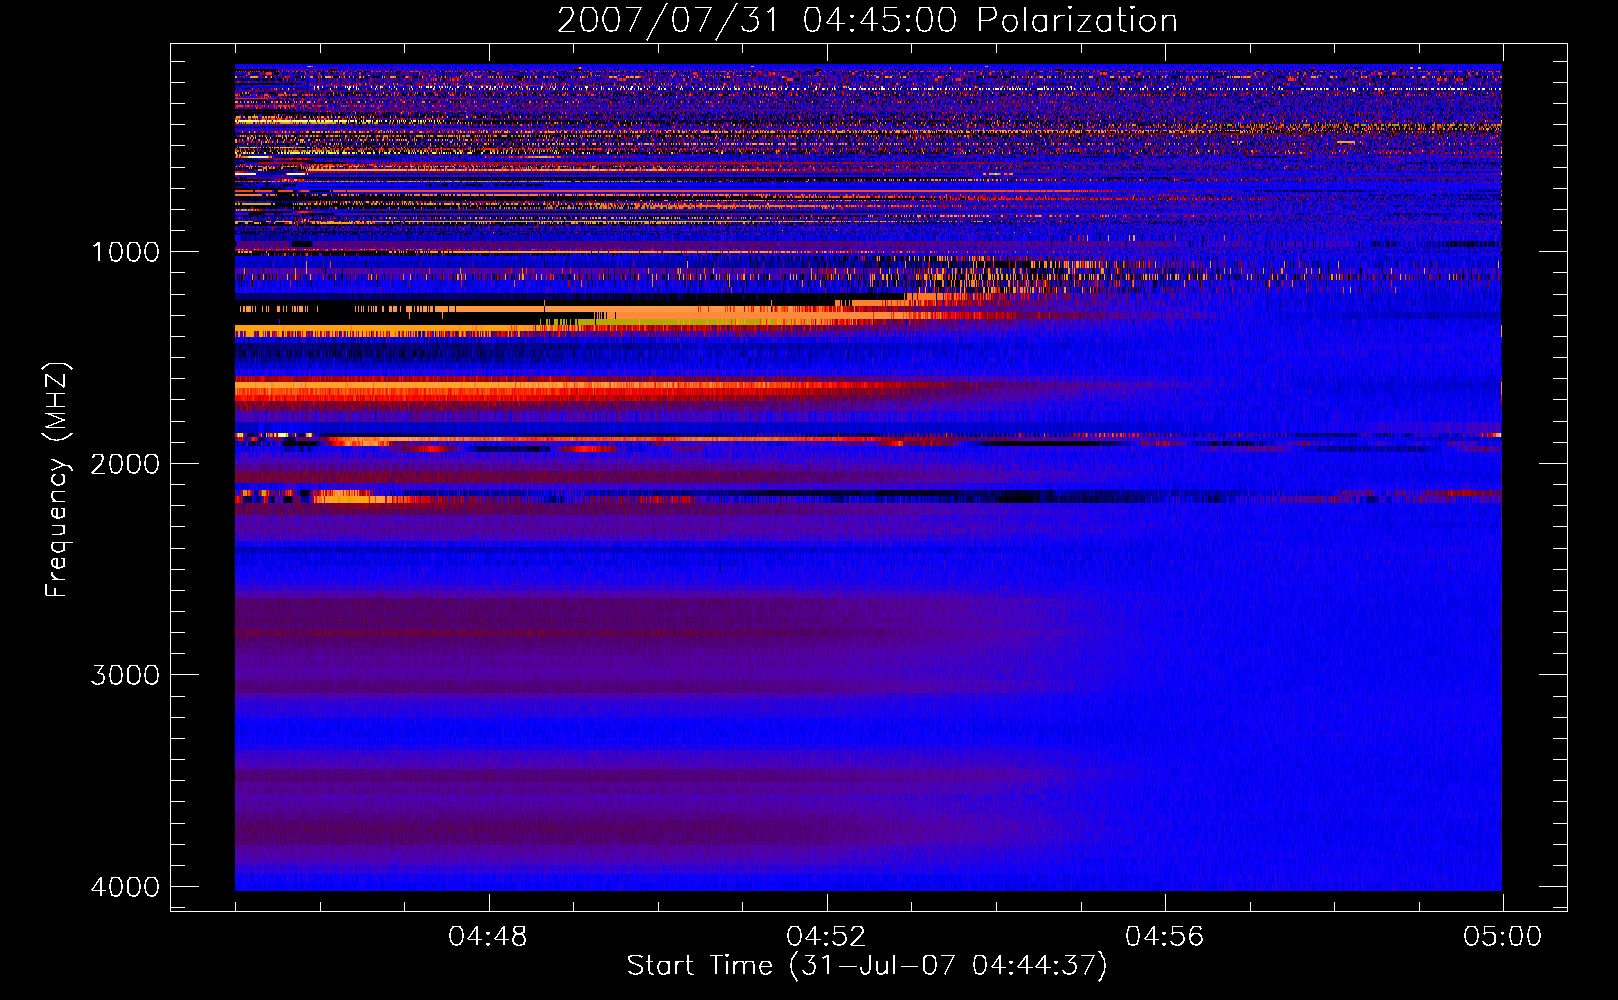Click the plot title '2007/07/31 04:45:00 Polarization'

click(x=867, y=20)
